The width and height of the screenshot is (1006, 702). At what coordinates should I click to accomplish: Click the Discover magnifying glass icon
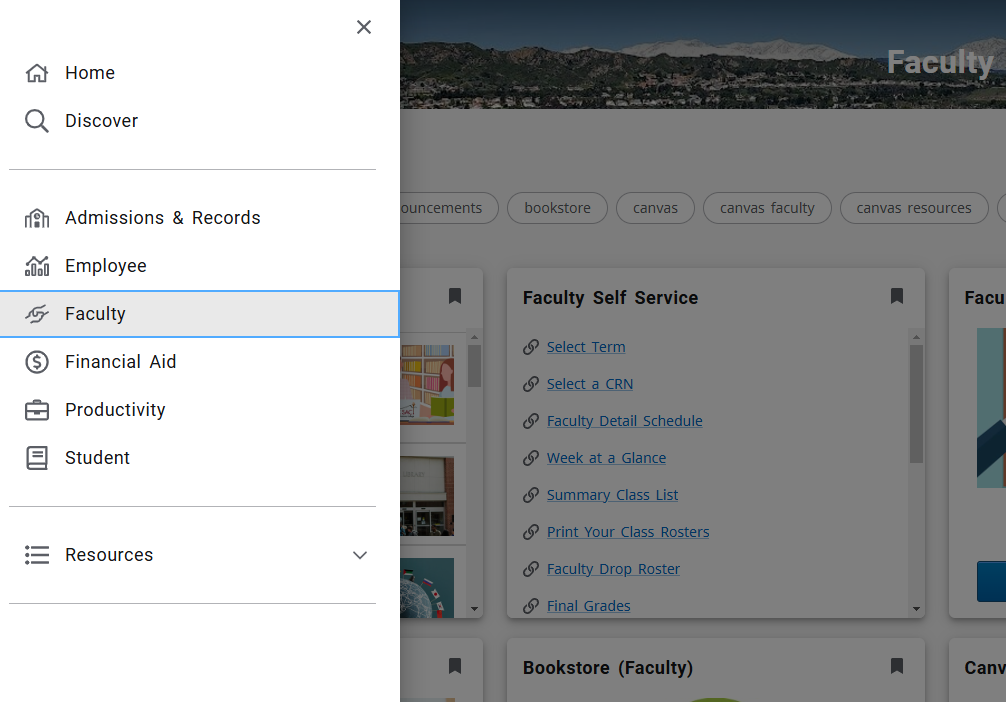point(37,121)
